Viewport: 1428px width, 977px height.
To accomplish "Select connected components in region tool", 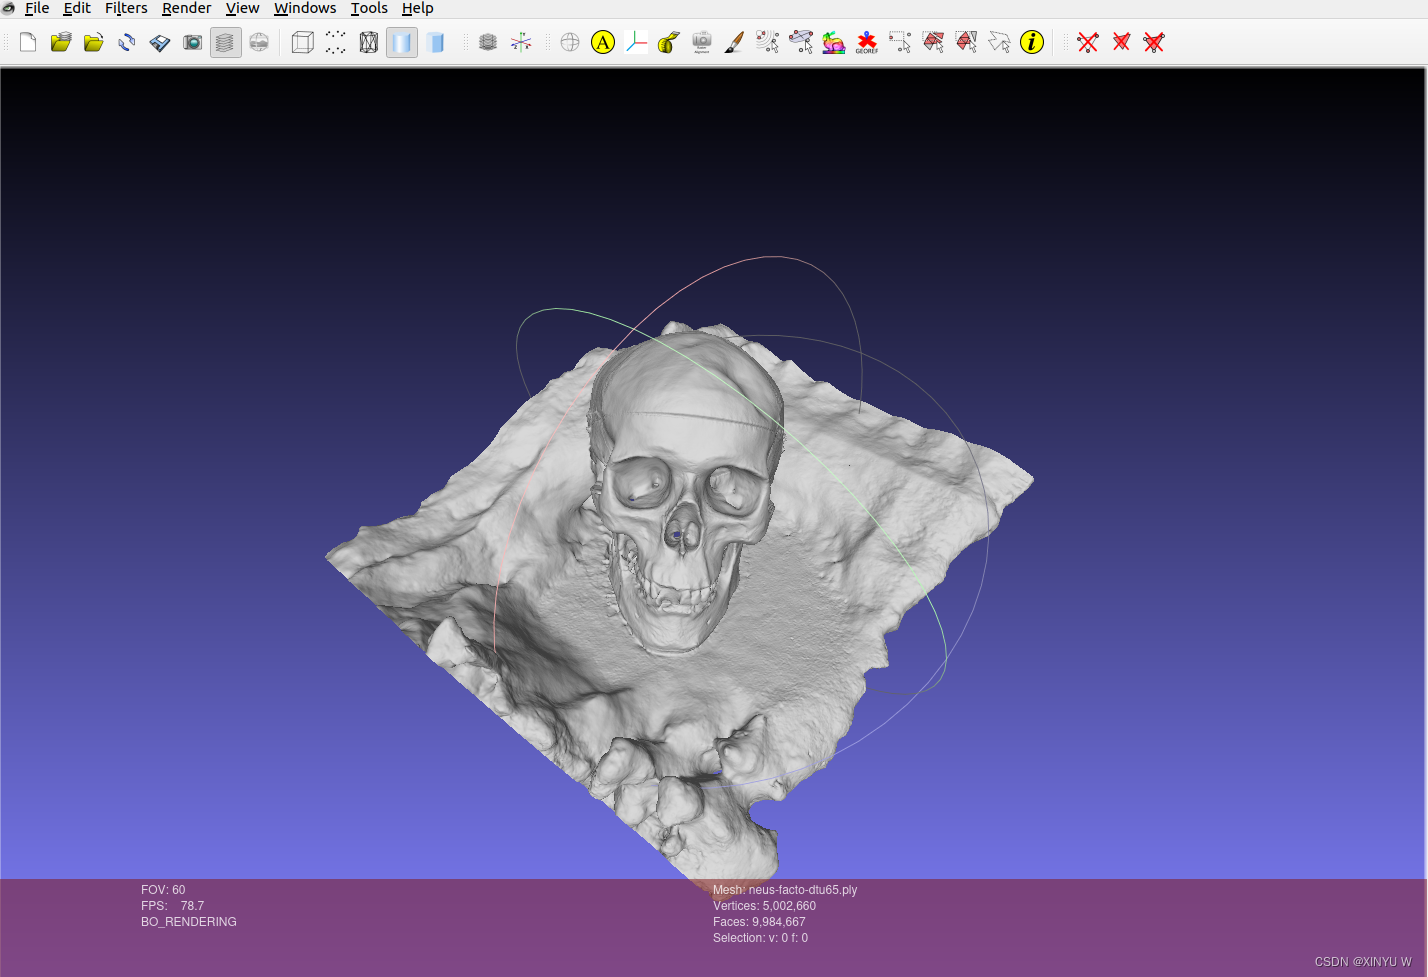I will coord(966,42).
